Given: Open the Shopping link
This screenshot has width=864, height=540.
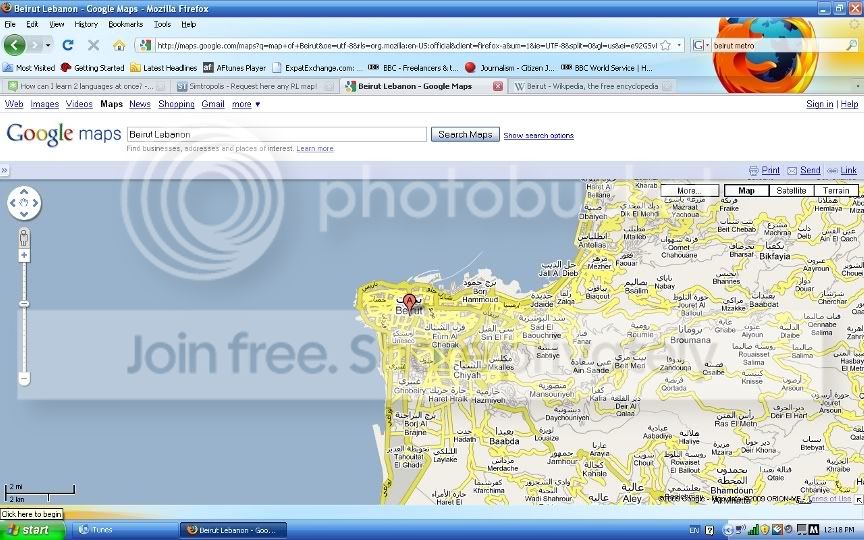Looking at the screenshot, I should point(176,104).
